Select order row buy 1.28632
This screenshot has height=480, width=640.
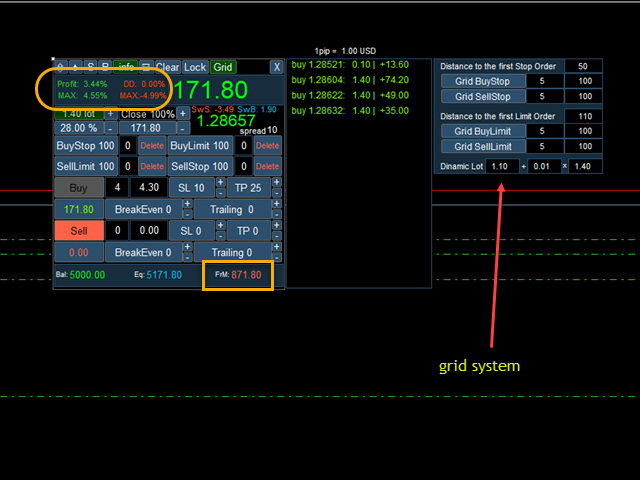(x=350, y=111)
